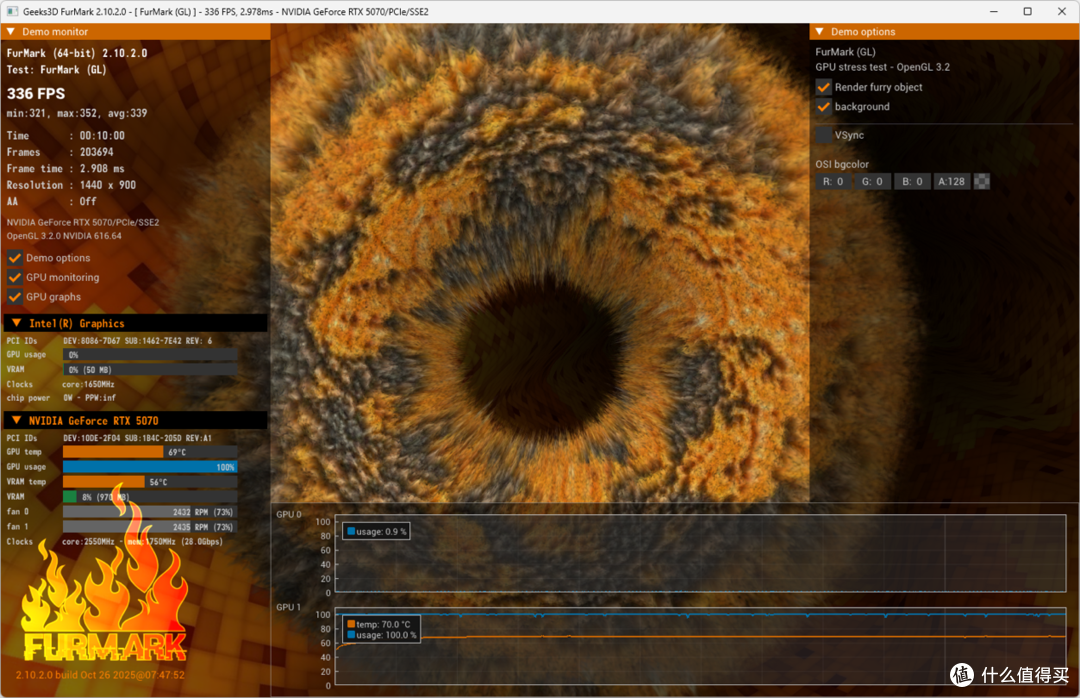Click the VRAM temp 56°C bar

click(150, 482)
